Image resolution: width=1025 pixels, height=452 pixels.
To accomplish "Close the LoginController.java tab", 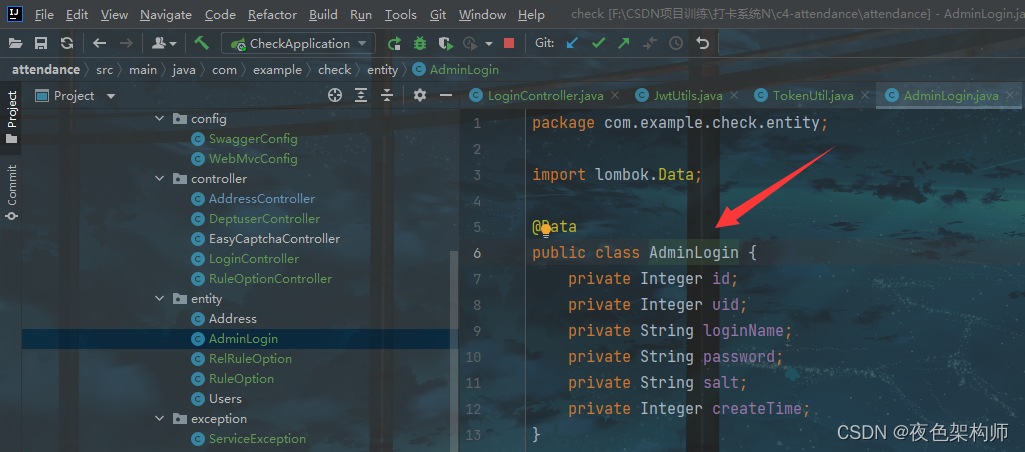I will pyautogui.click(x=614, y=96).
